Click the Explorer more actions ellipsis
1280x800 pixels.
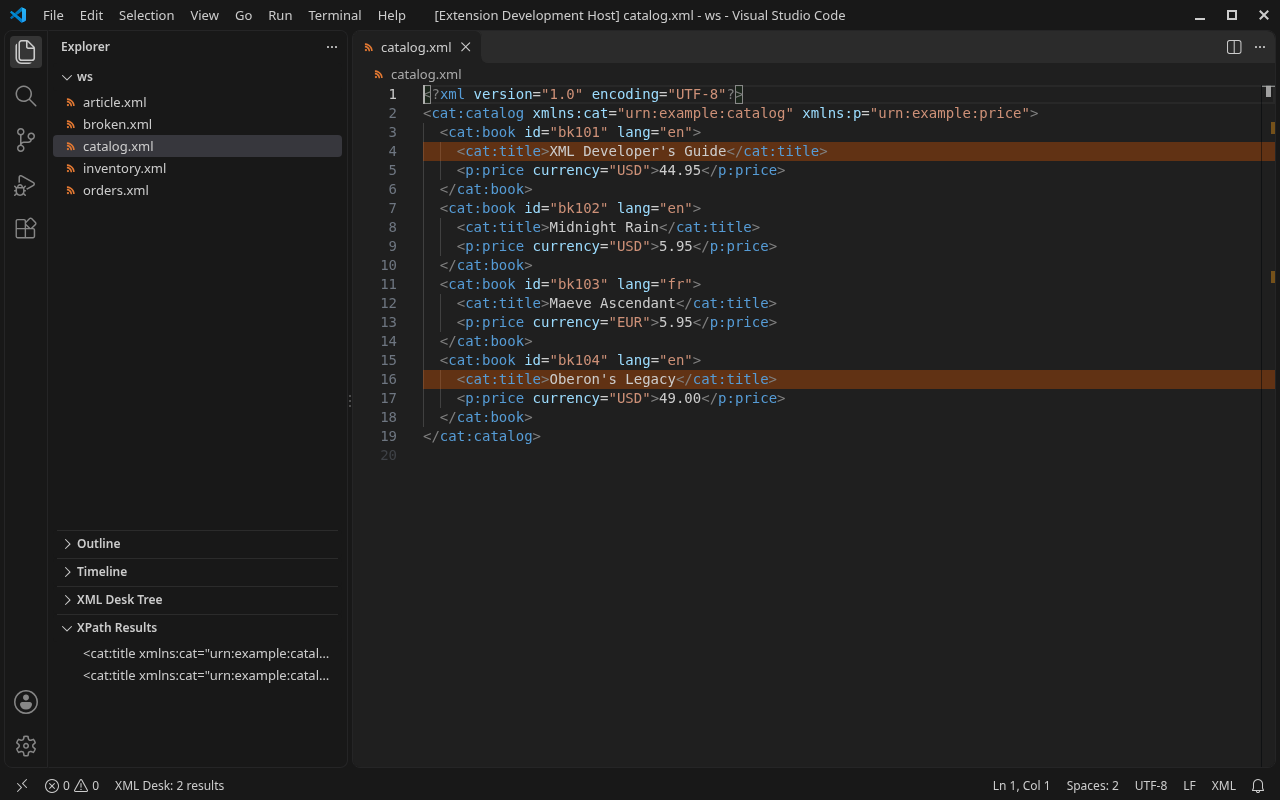coord(332,47)
